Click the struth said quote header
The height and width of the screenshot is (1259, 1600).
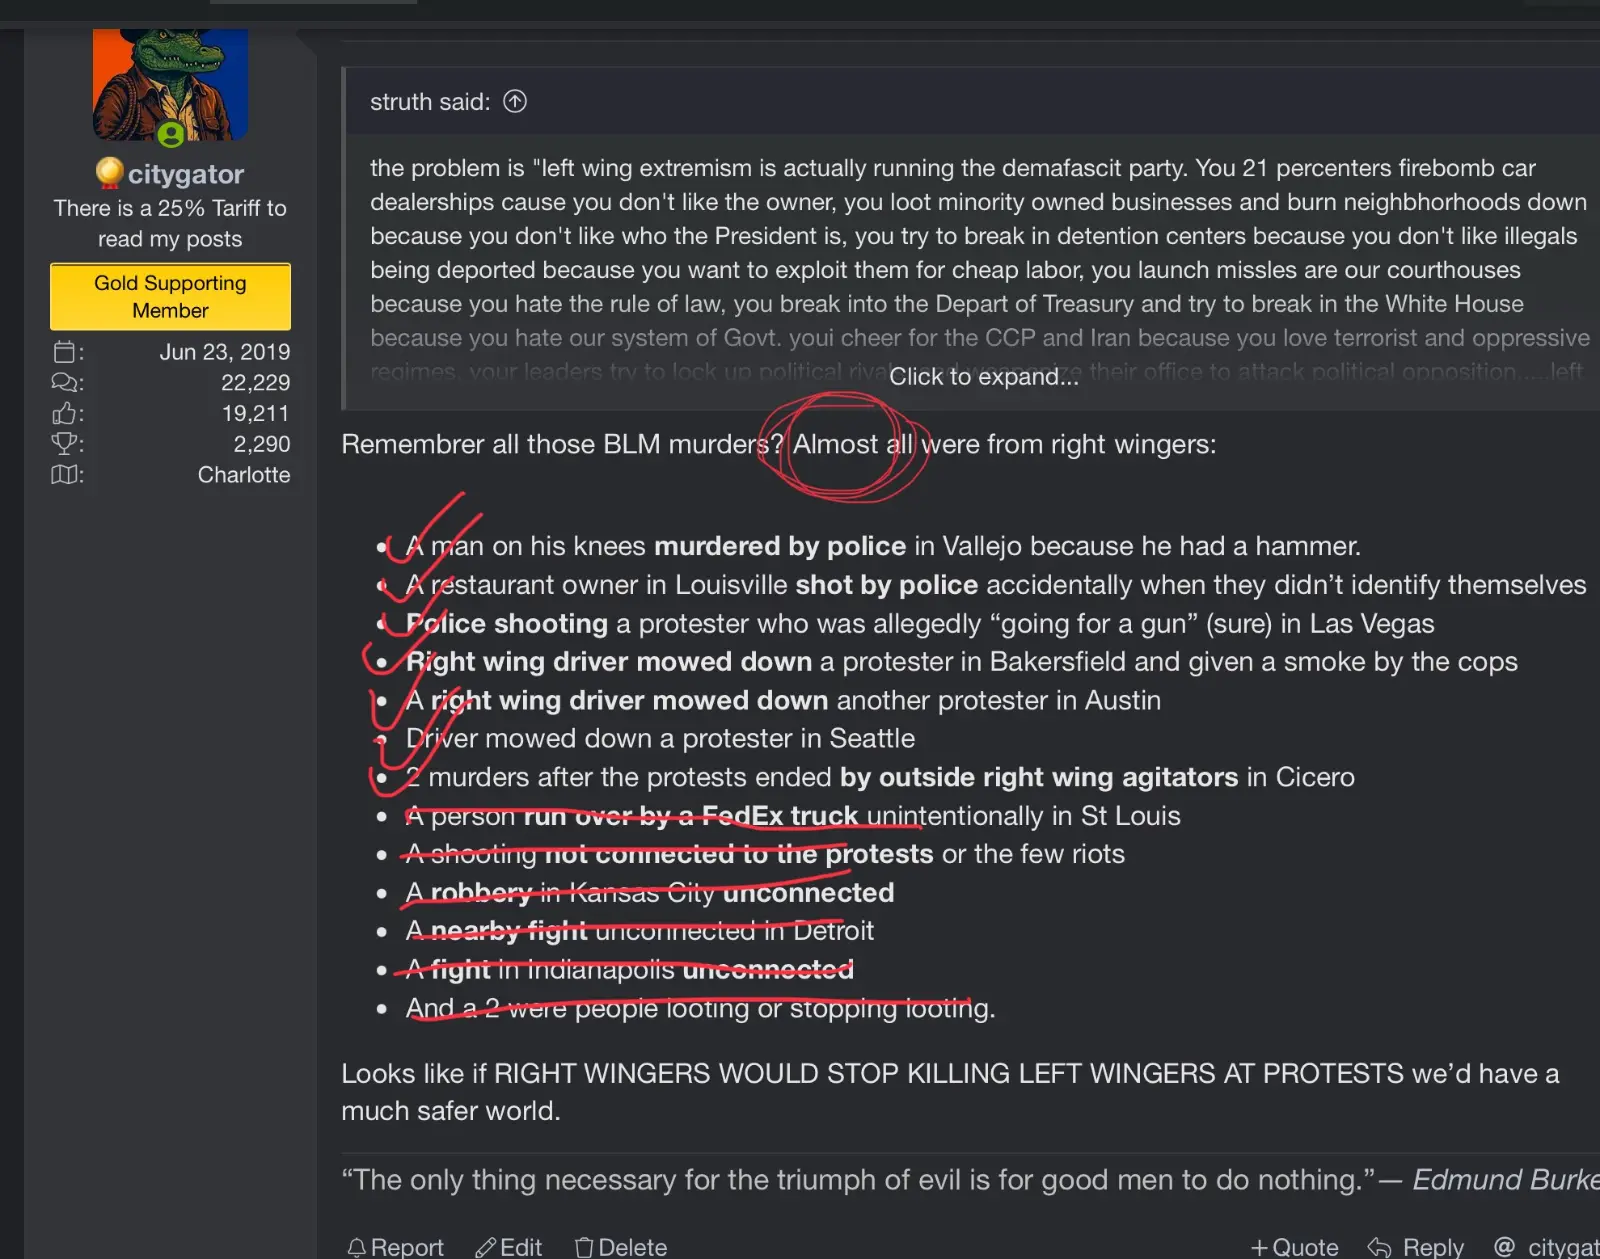pos(430,102)
